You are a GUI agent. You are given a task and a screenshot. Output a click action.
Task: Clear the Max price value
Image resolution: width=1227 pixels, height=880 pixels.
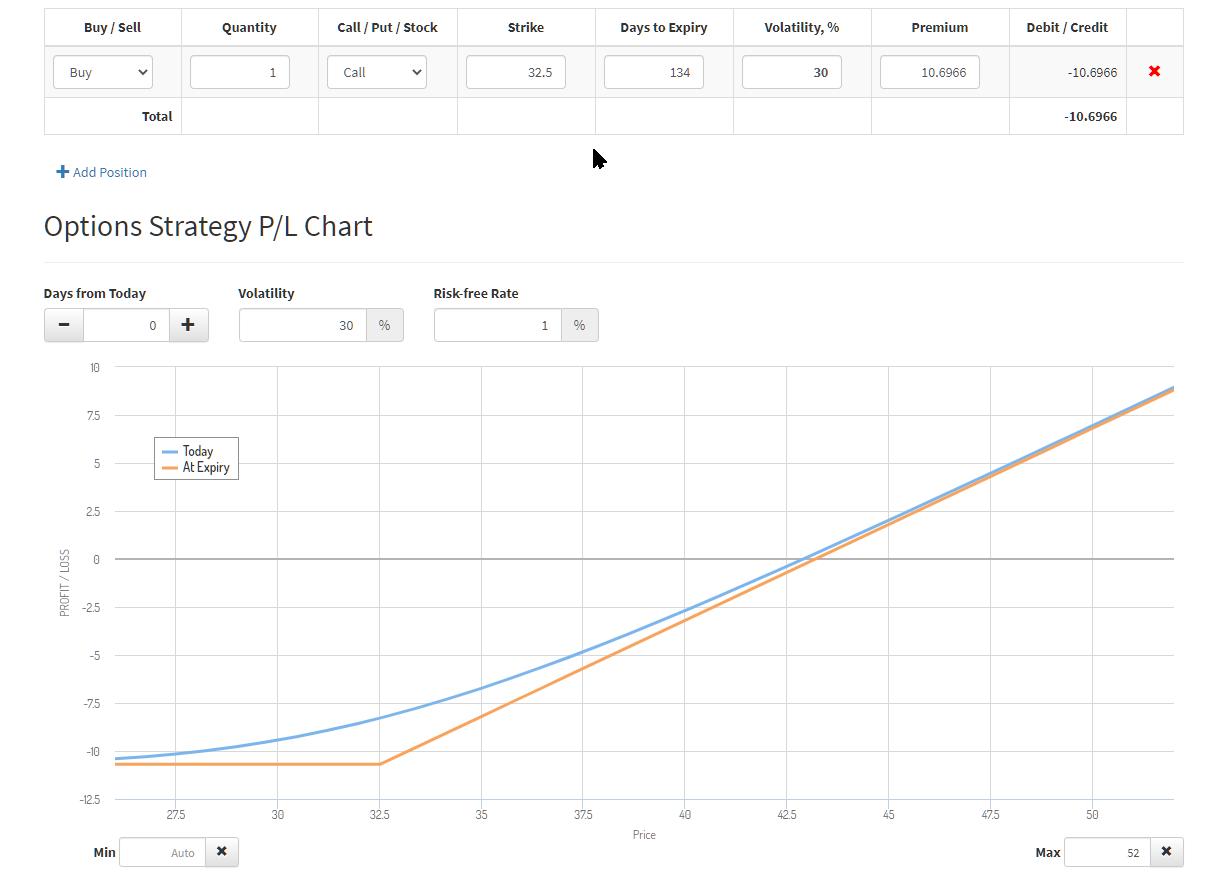[x=1166, y=852]
